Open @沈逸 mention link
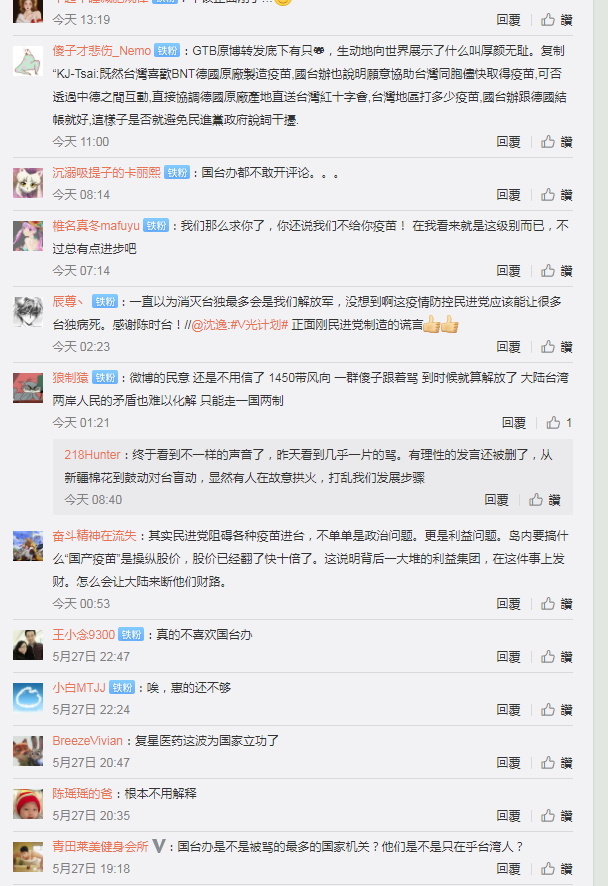Image resolution: width=608 pixels, height=886 pixels. (209, 325)
